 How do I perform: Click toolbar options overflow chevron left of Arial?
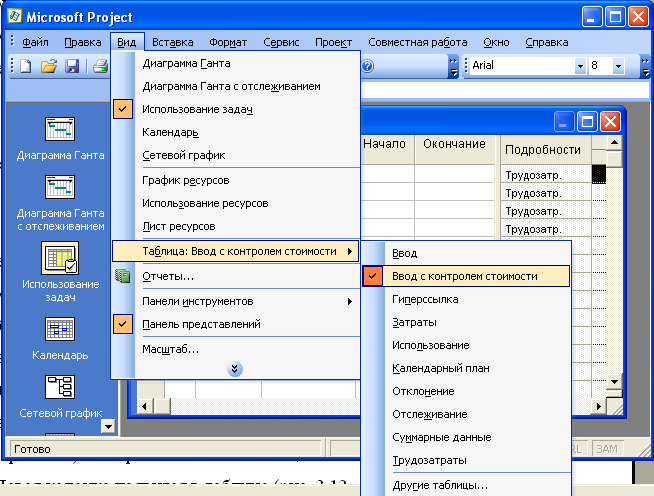[453, 66]
